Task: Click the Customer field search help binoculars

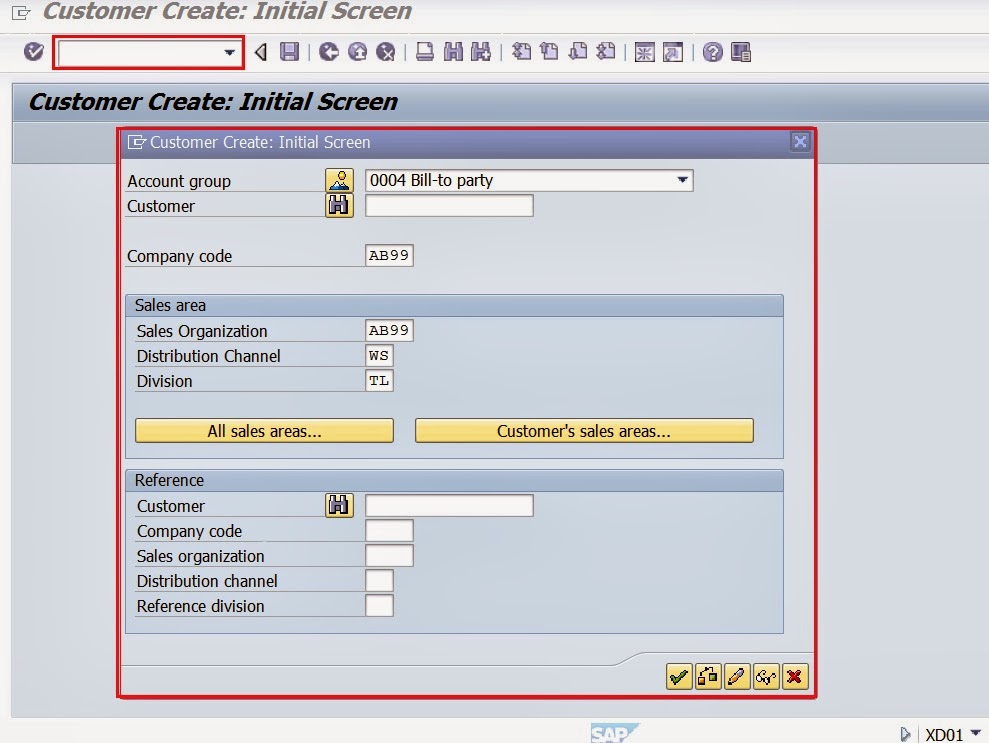Action: pyautogui.click(x=339, y=205)
